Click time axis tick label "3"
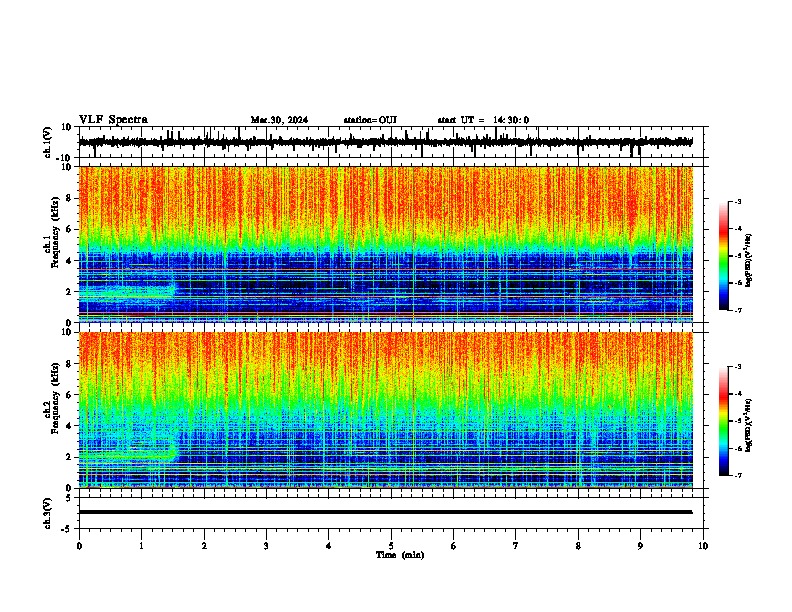The height and width of the screenshot is (612, 792). (x=266, y=546)
